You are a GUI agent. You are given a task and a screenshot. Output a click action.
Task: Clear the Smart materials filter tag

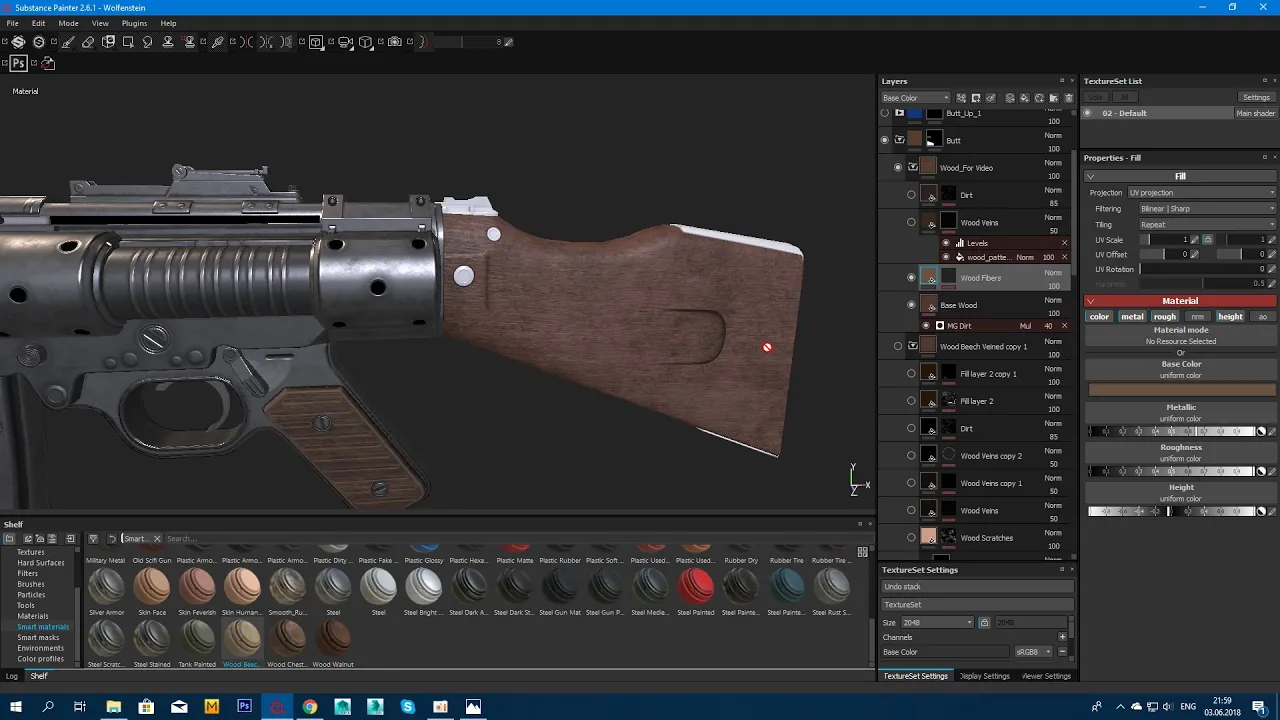[157, 539]
